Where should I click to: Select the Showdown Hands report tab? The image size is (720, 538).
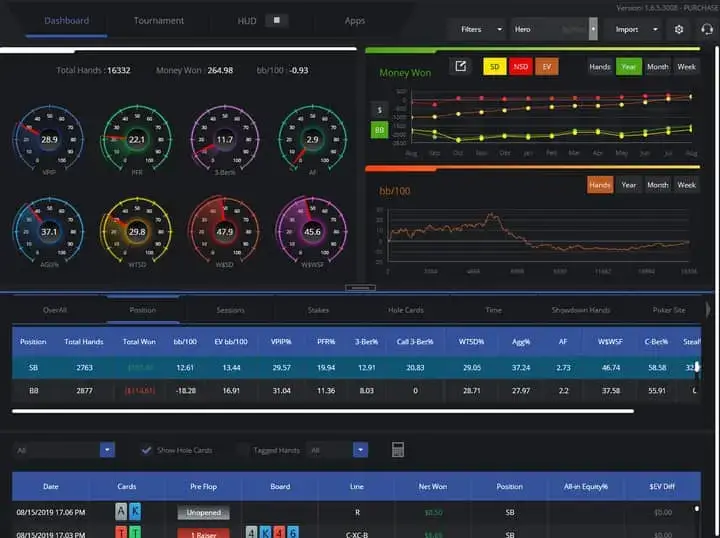tap(581, 310)
